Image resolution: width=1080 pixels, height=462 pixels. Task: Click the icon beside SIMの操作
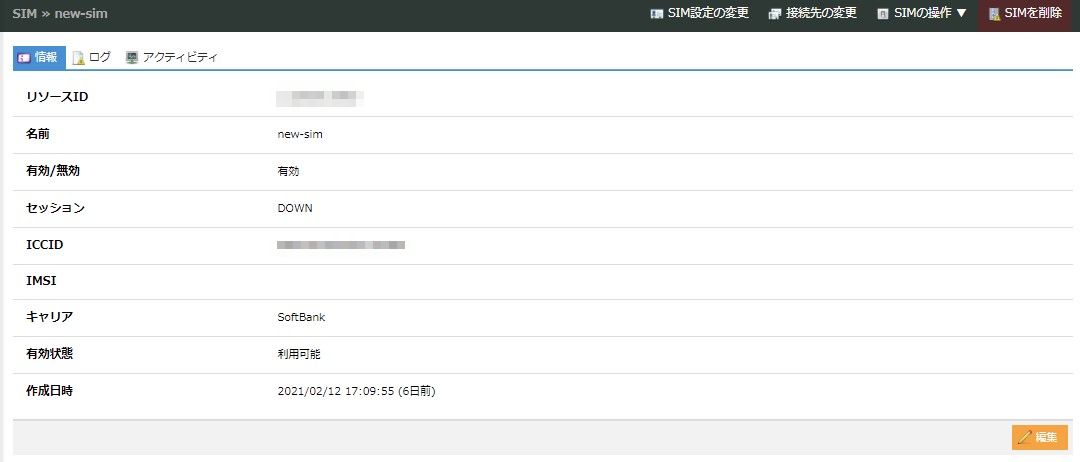tap(883, 14)
